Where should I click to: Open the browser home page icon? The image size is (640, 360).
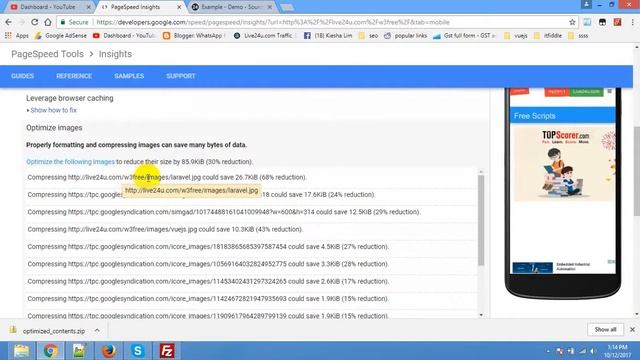tap(48, 22)
